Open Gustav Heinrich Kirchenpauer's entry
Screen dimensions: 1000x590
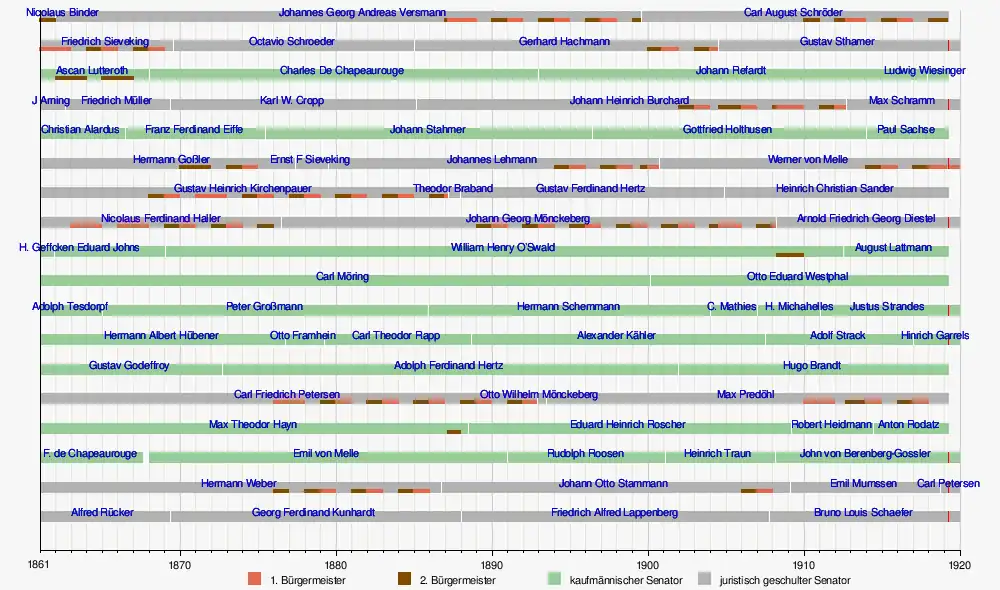click(x=243, y=189)
